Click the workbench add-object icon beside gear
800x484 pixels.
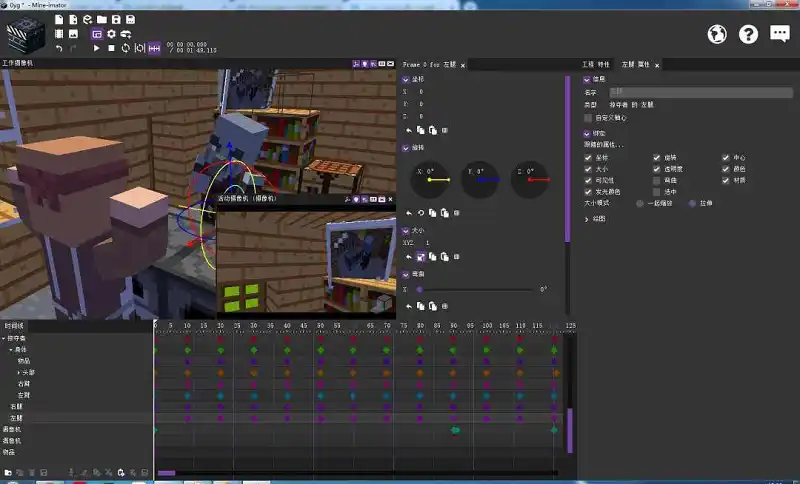(x=126, y=34)
